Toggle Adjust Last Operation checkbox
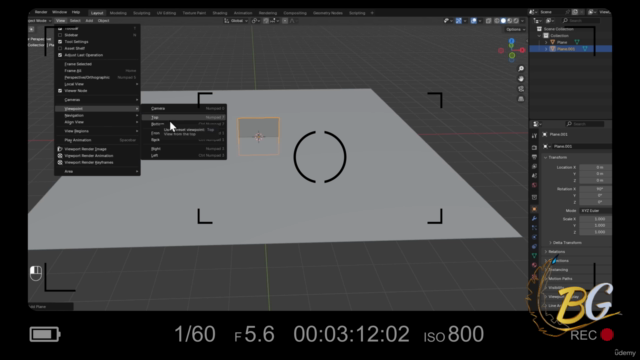Image resolution: width=640 pixels, height=360 pixels. [x=60, y=55]
